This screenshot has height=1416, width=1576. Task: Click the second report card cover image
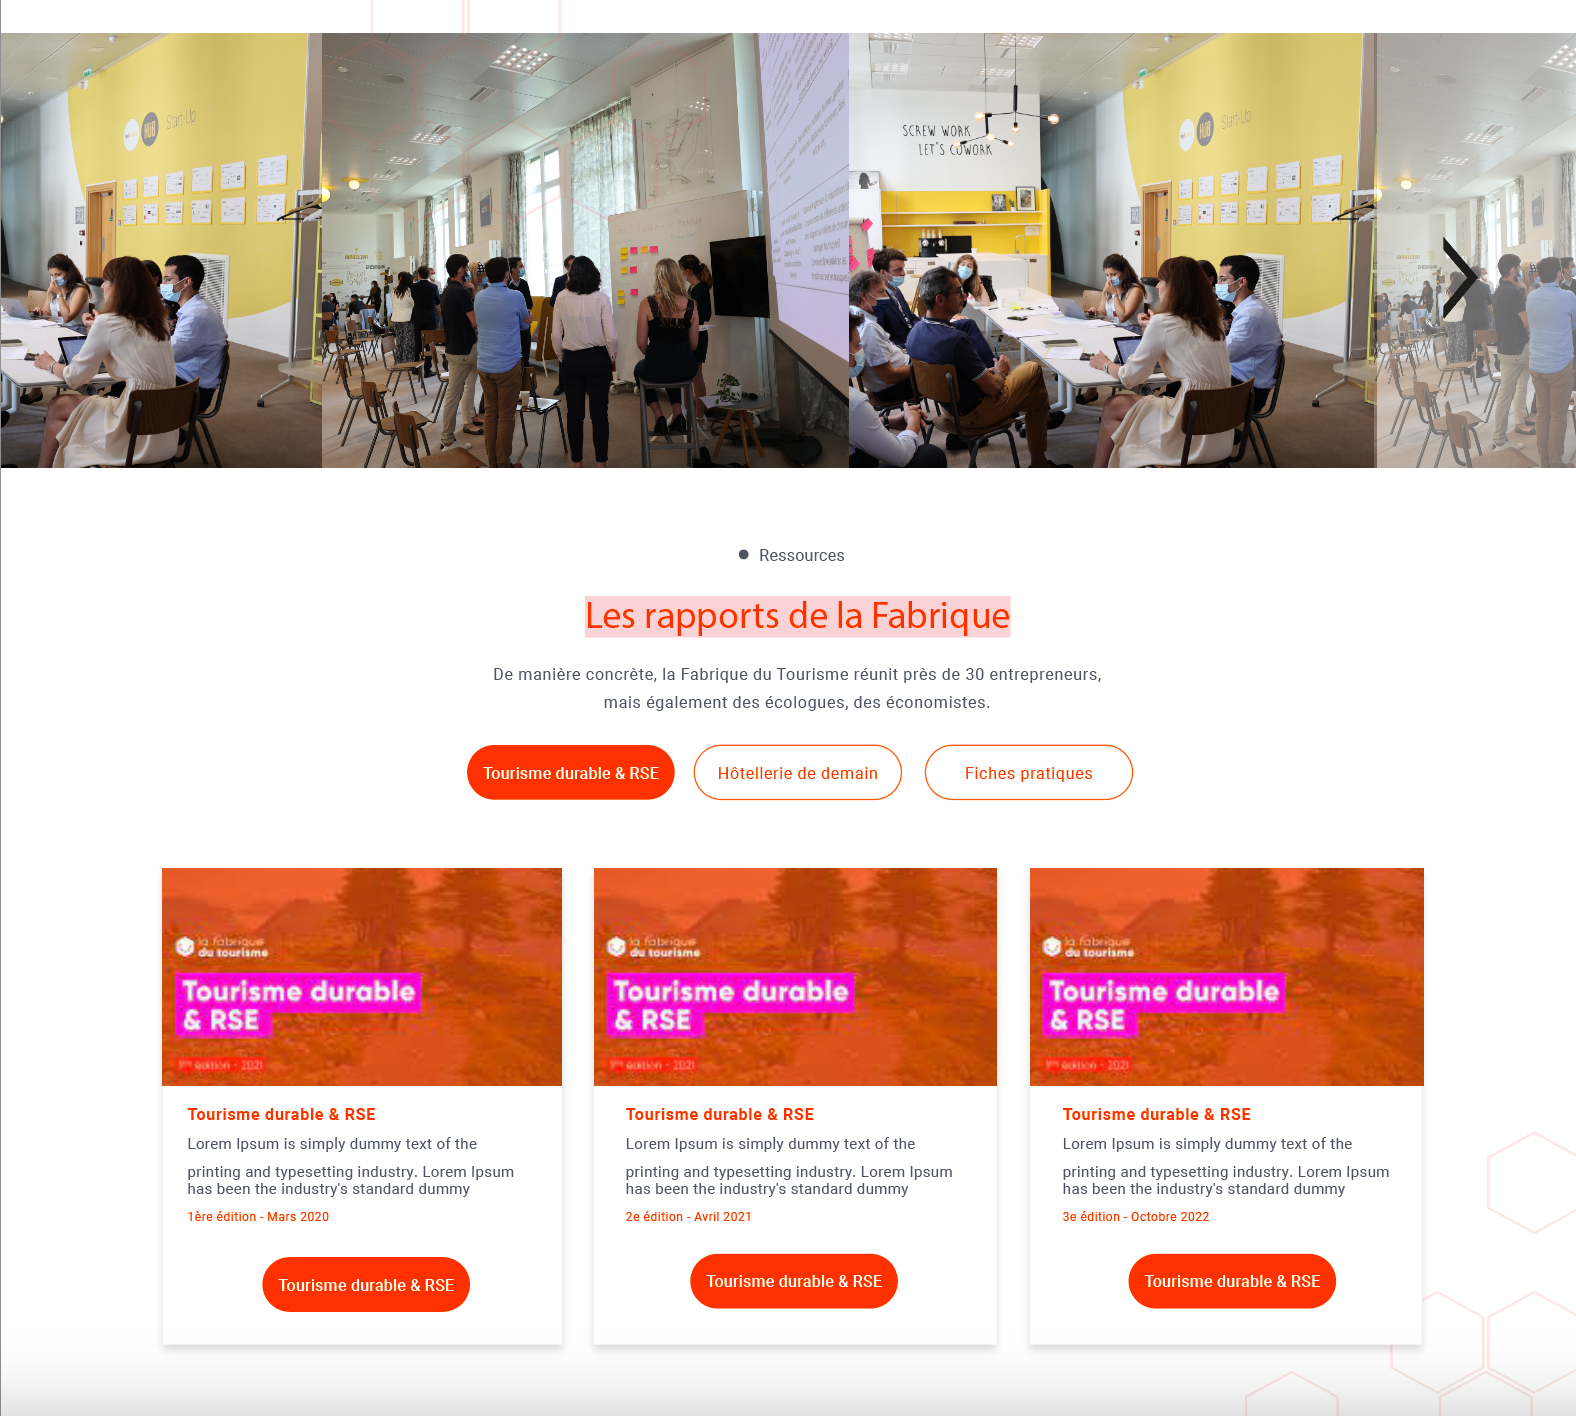coord(795,977)
